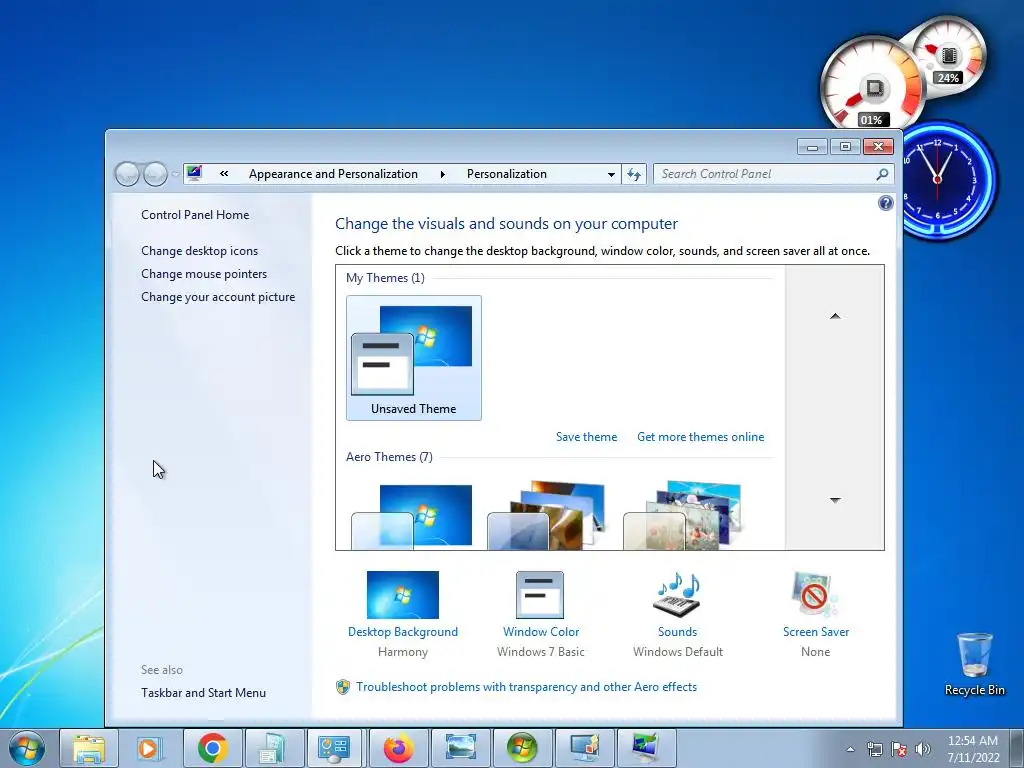Click the green Windows orb taskbar icon
The width and height of the screenshot is (1024, 768).
click(x=522, y=748)
